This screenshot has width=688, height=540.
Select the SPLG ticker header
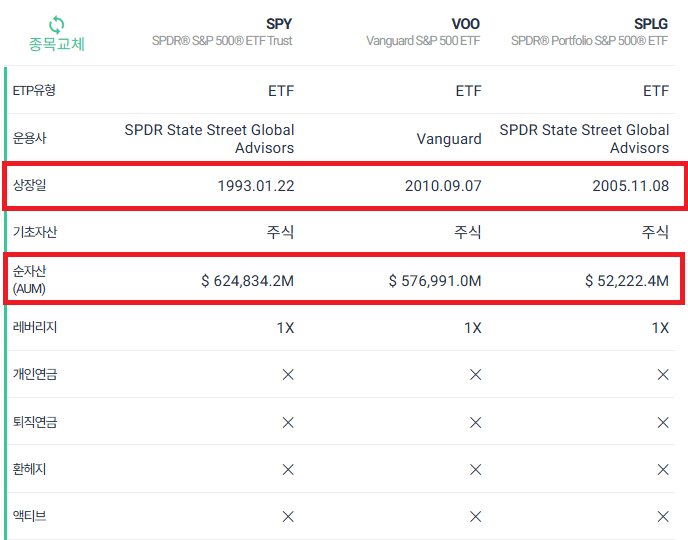tap(651, 24)
